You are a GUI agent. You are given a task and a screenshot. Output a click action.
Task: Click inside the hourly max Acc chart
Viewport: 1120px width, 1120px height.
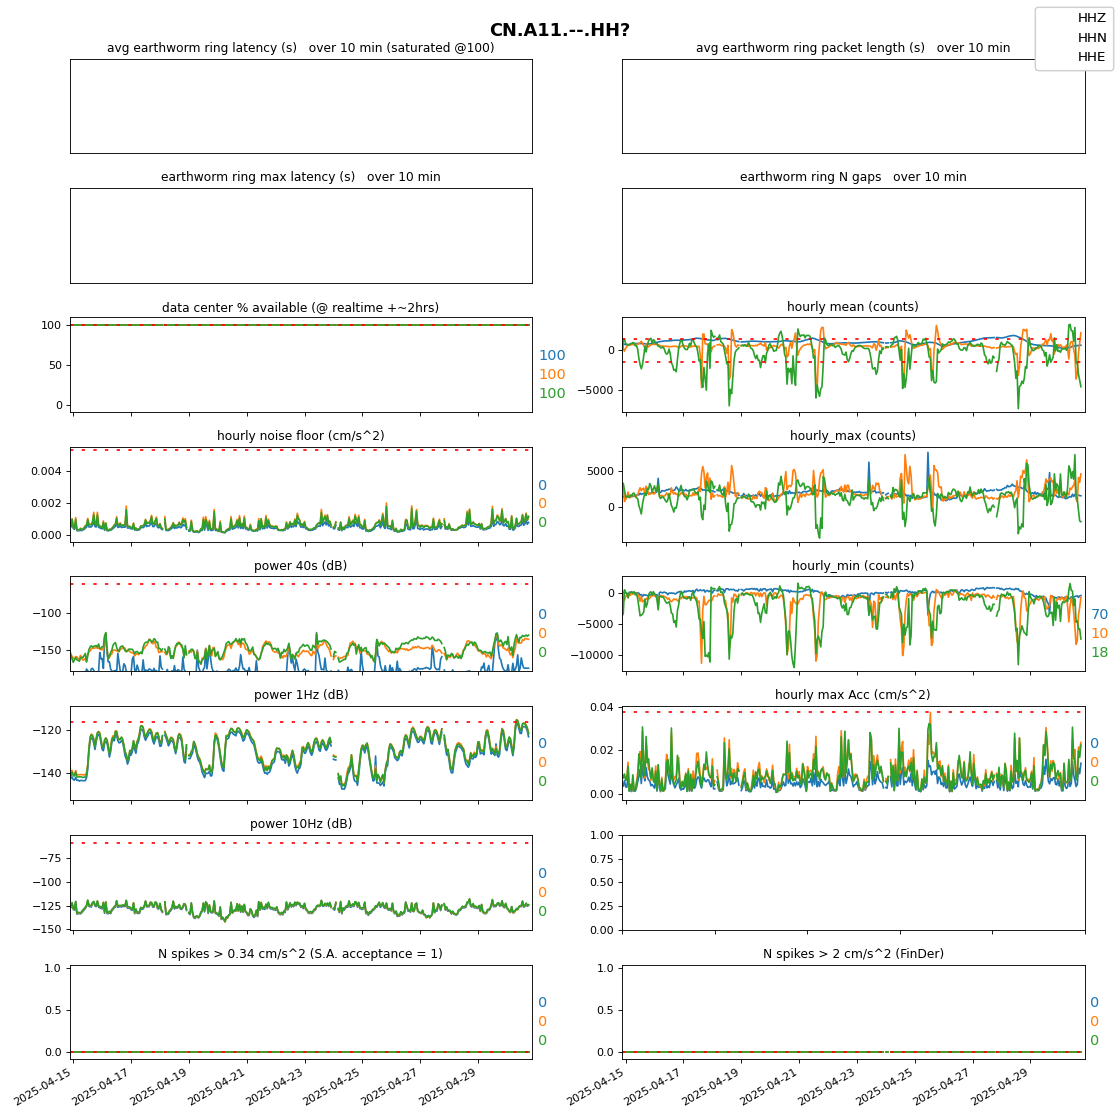tap(854, 753)
